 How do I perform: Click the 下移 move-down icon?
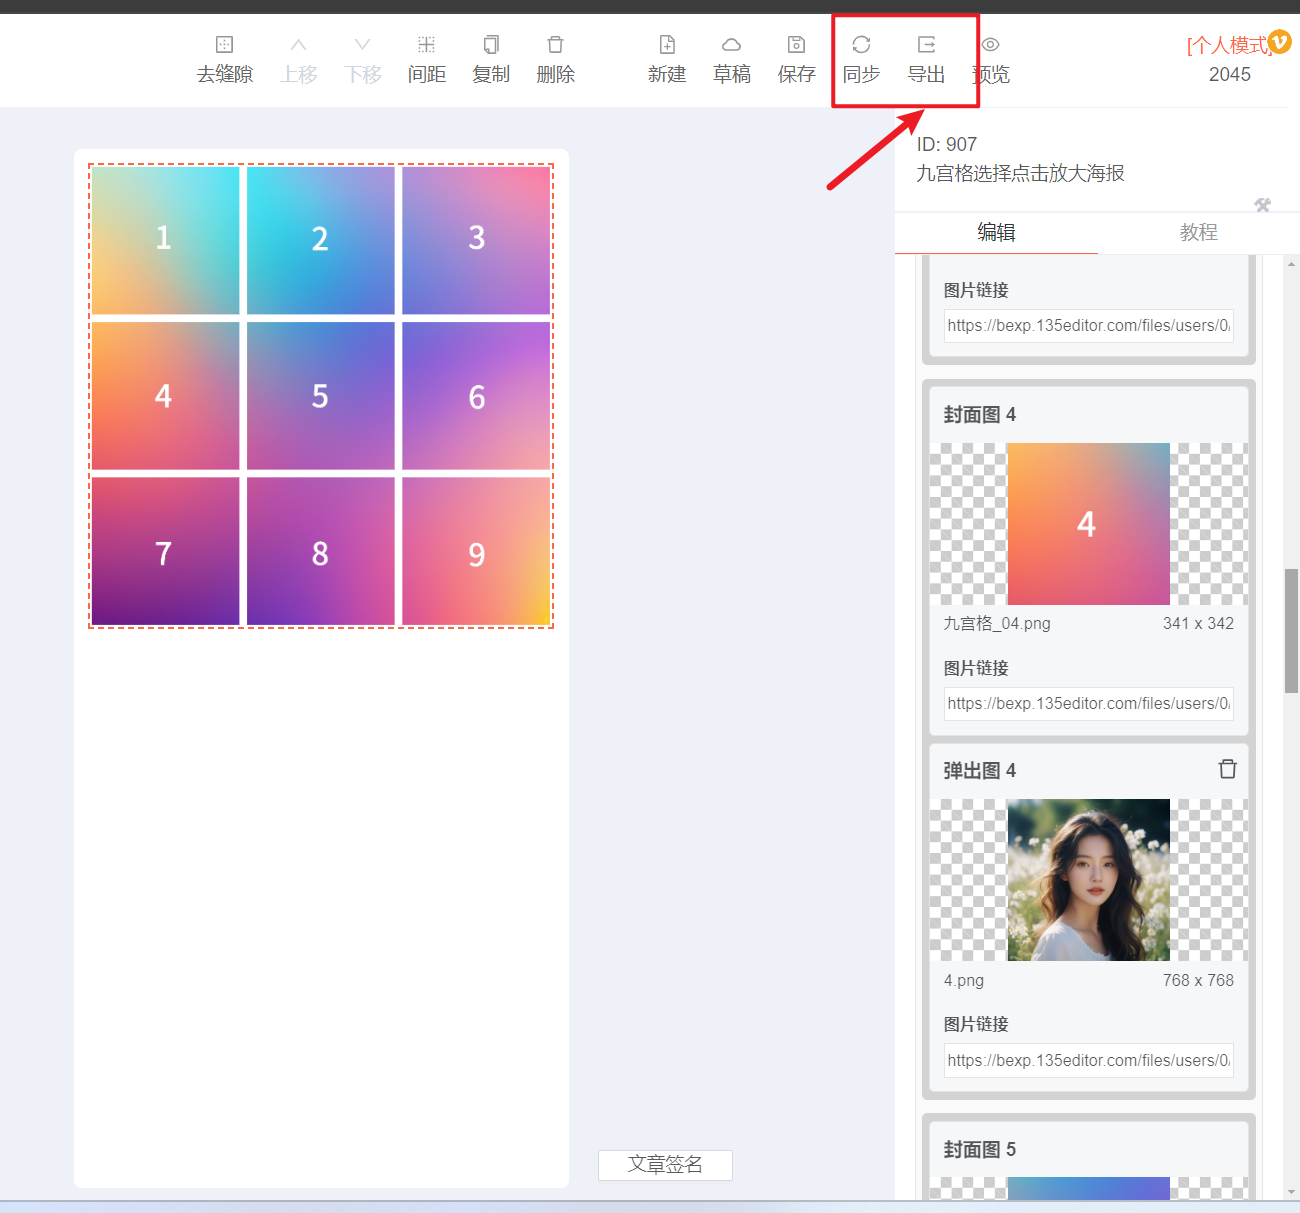(363, 45)
